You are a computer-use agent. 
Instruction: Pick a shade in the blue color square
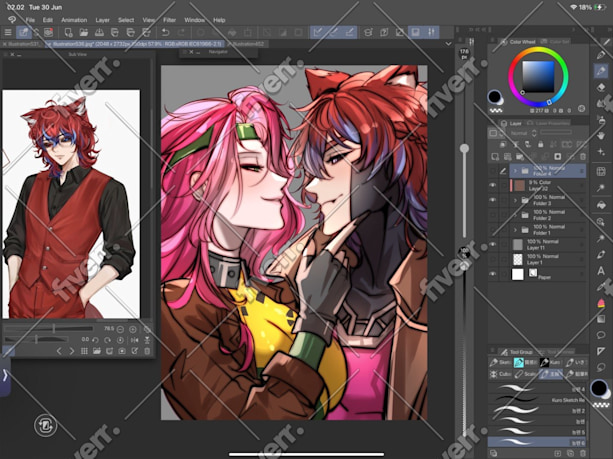point(538,77)
